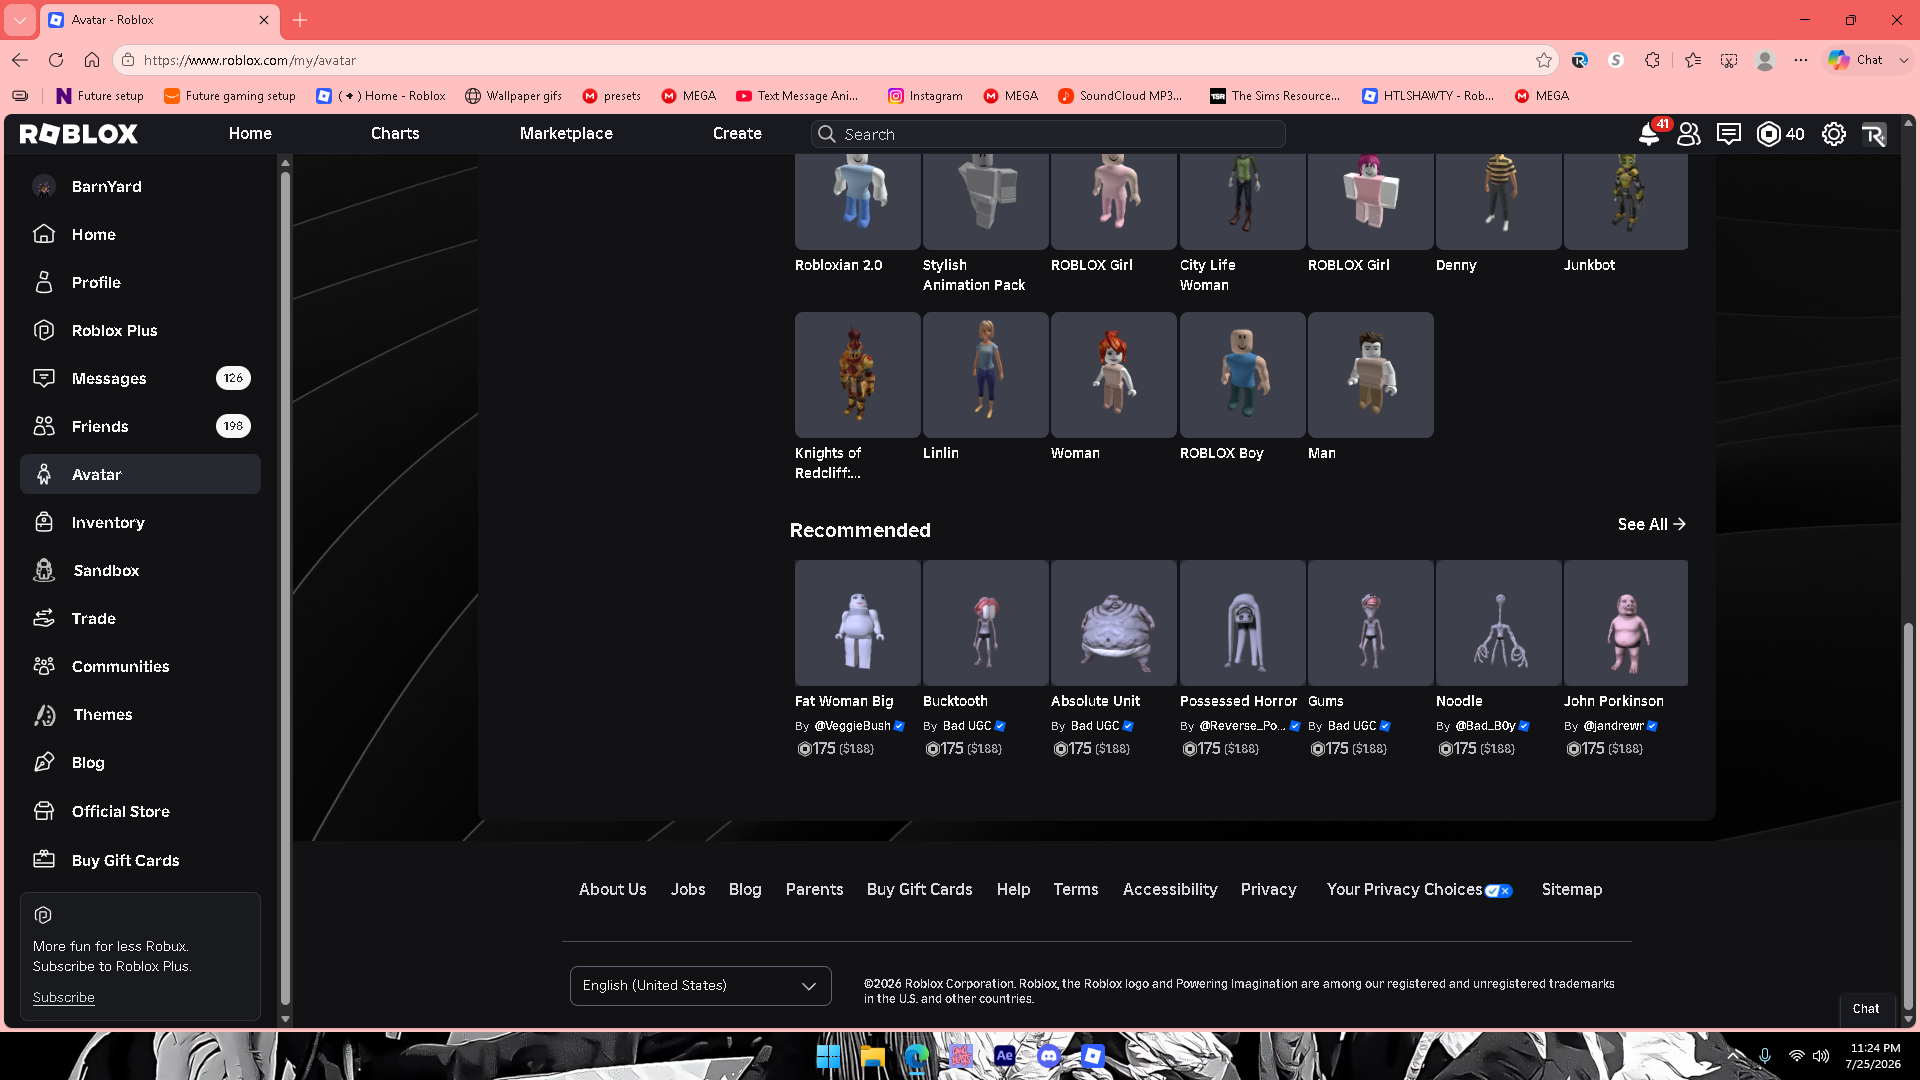The image size is (1920, 1080).
Task: Open Profile in the sidebar
Action: pos(140,282)
